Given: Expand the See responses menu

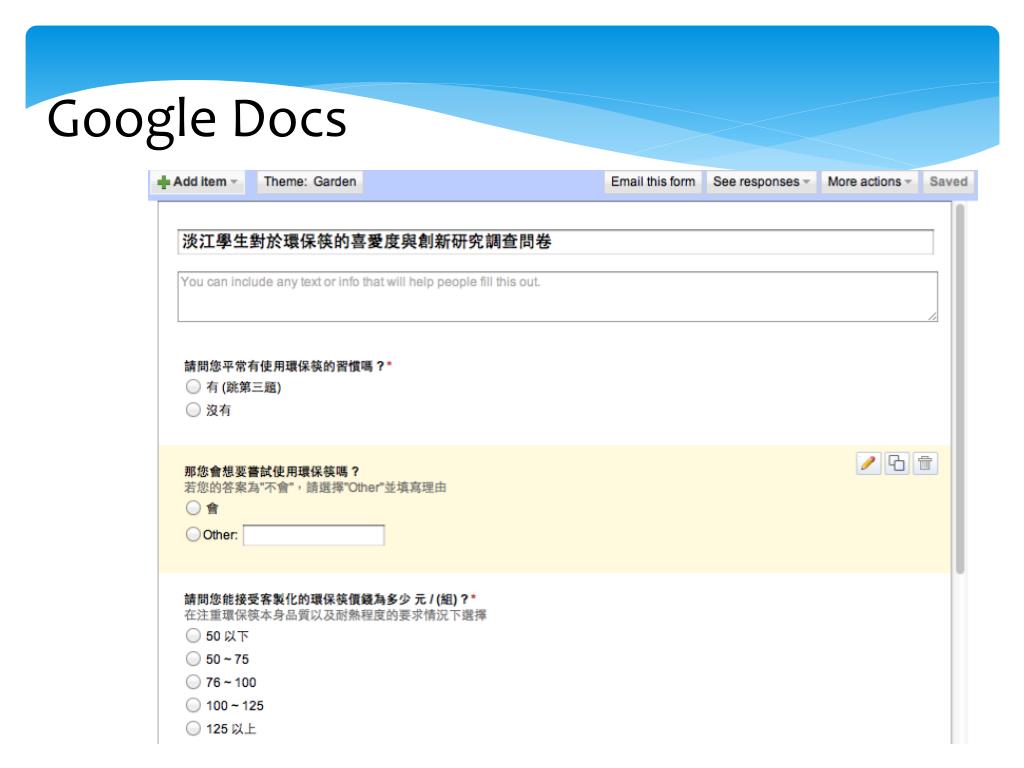Looking at the screenshot, I should coord(760,182).
